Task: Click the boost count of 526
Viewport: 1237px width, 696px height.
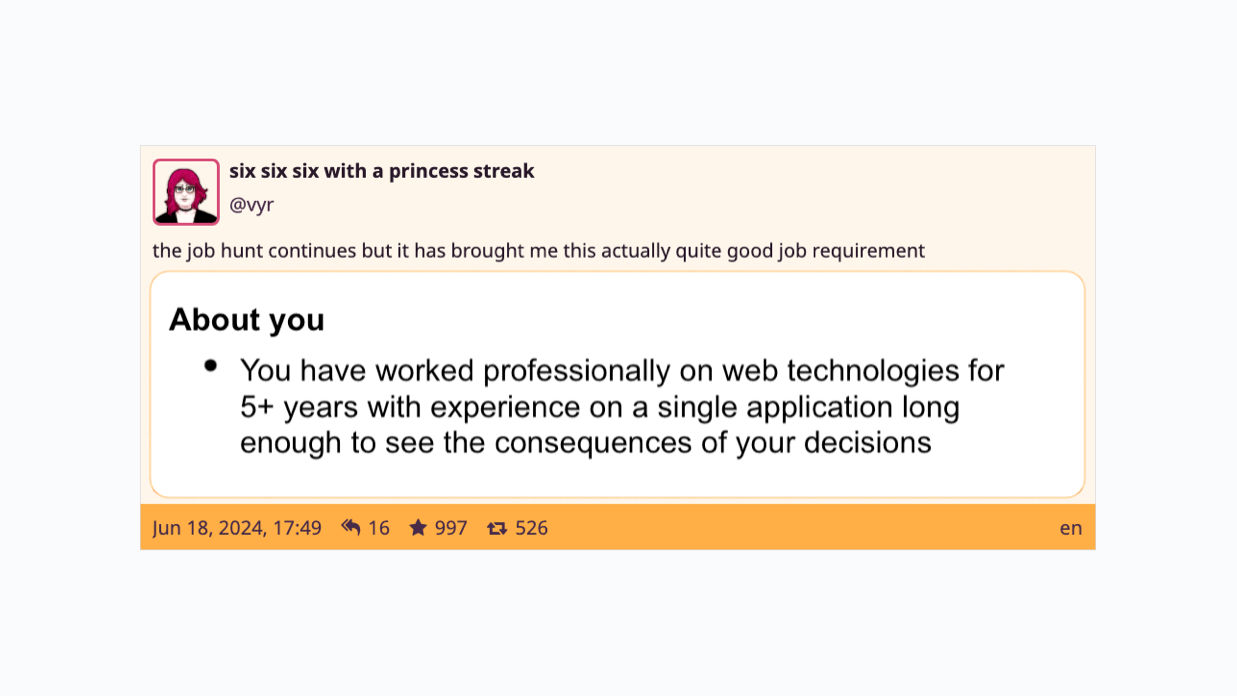Action: 531,527
